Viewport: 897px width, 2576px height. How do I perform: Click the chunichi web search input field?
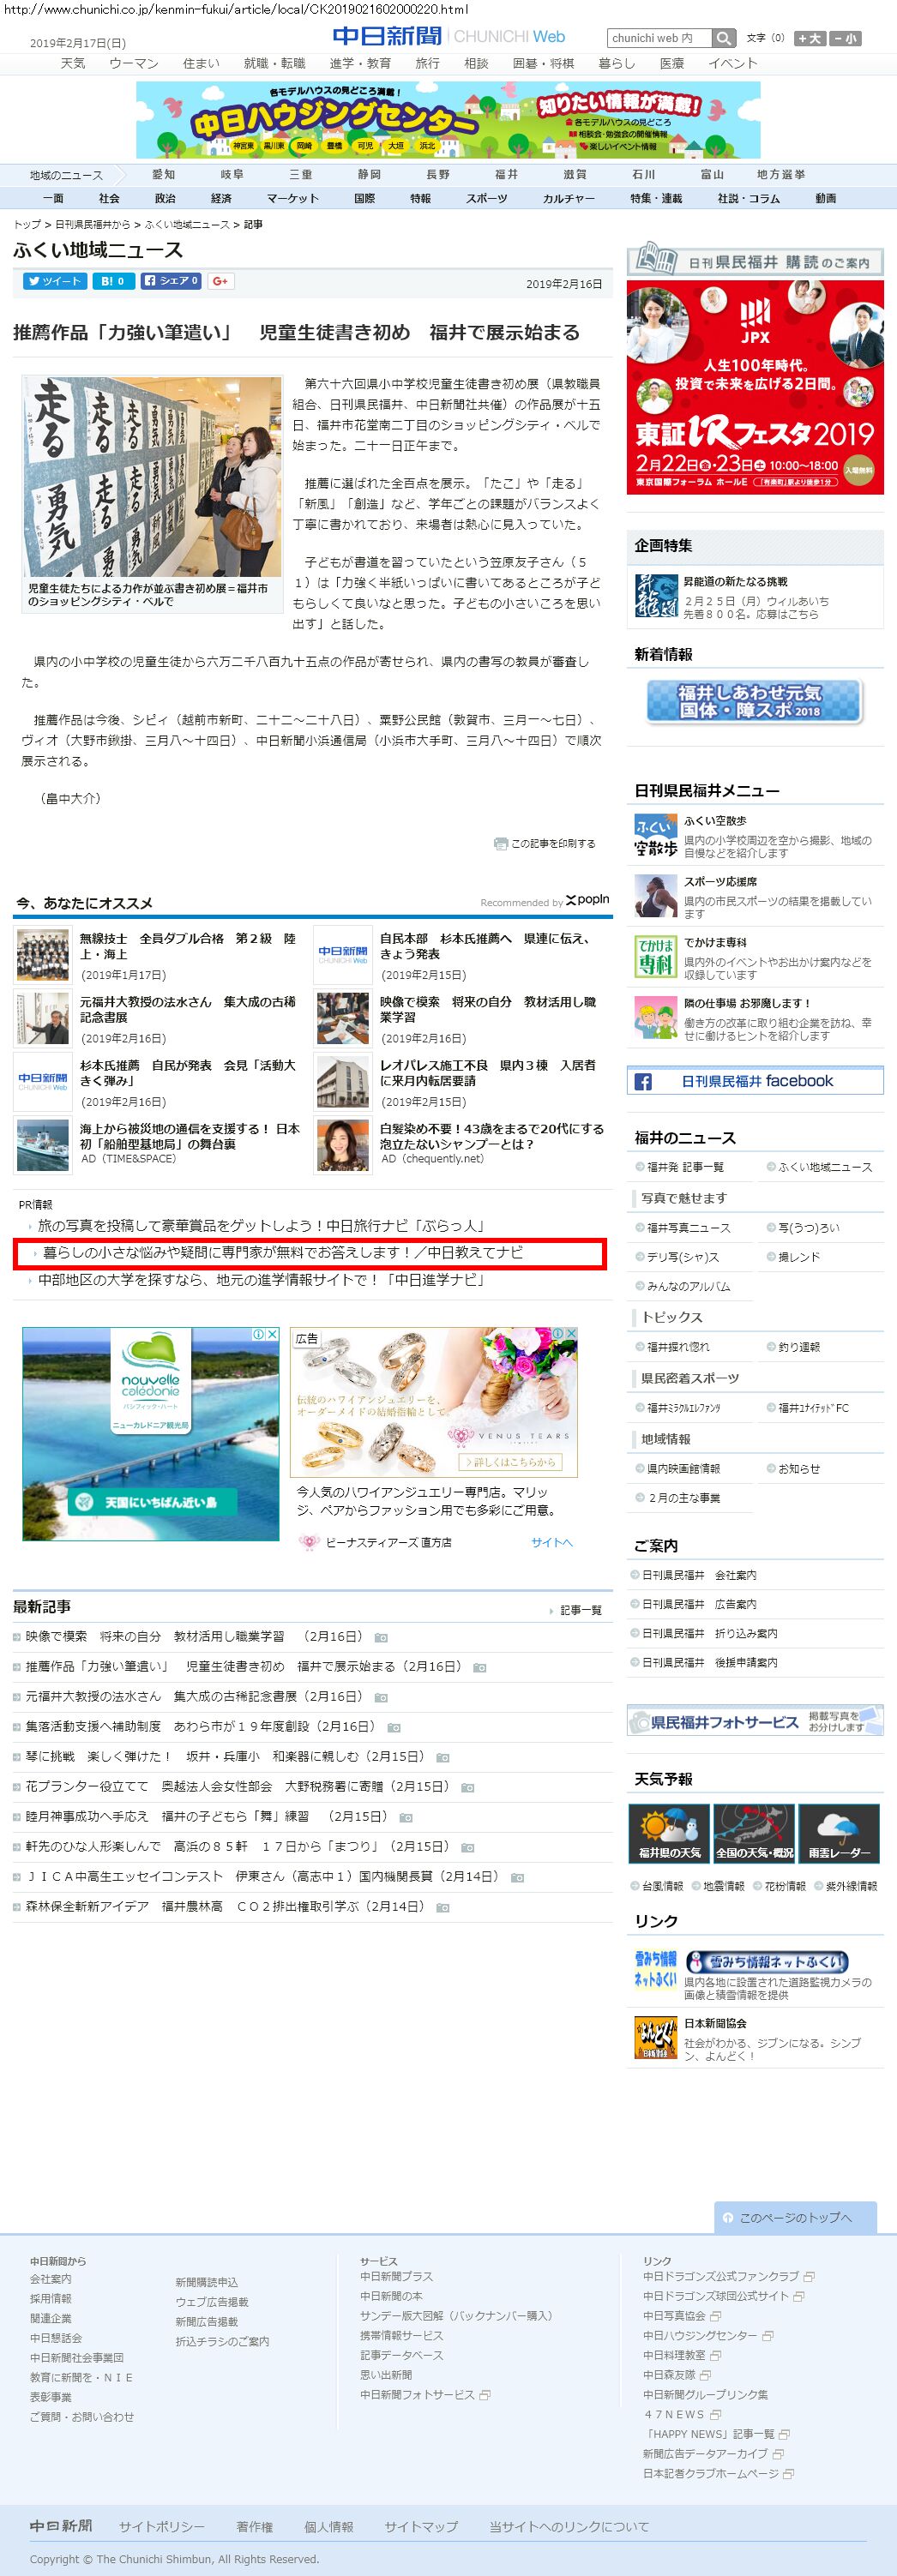pyautogui.click(x=659, y=38)
